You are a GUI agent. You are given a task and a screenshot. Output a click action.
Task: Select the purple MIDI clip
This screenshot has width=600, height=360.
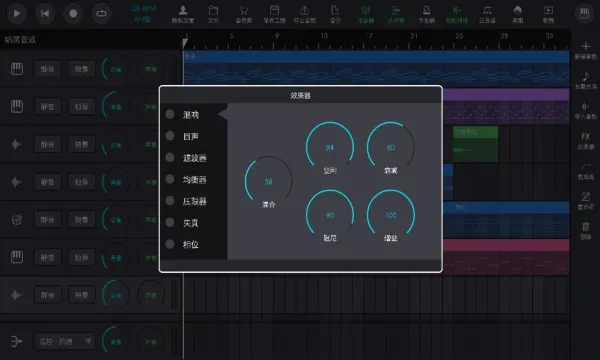[x=506, y=106]
